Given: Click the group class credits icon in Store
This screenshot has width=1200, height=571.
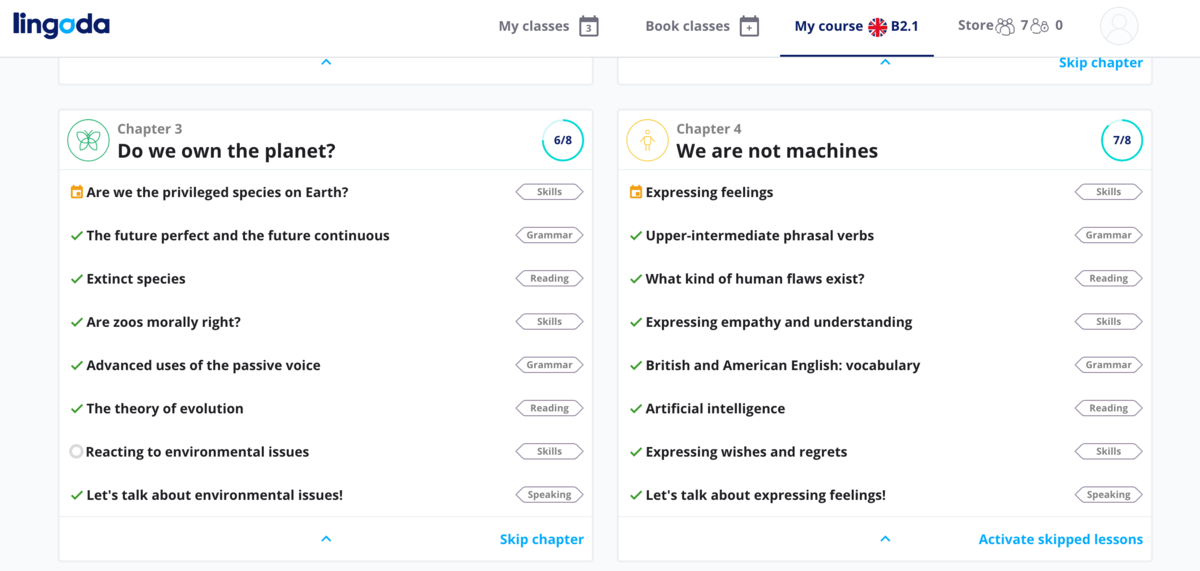Looking at the screenshot, I should pos(1005,27).
